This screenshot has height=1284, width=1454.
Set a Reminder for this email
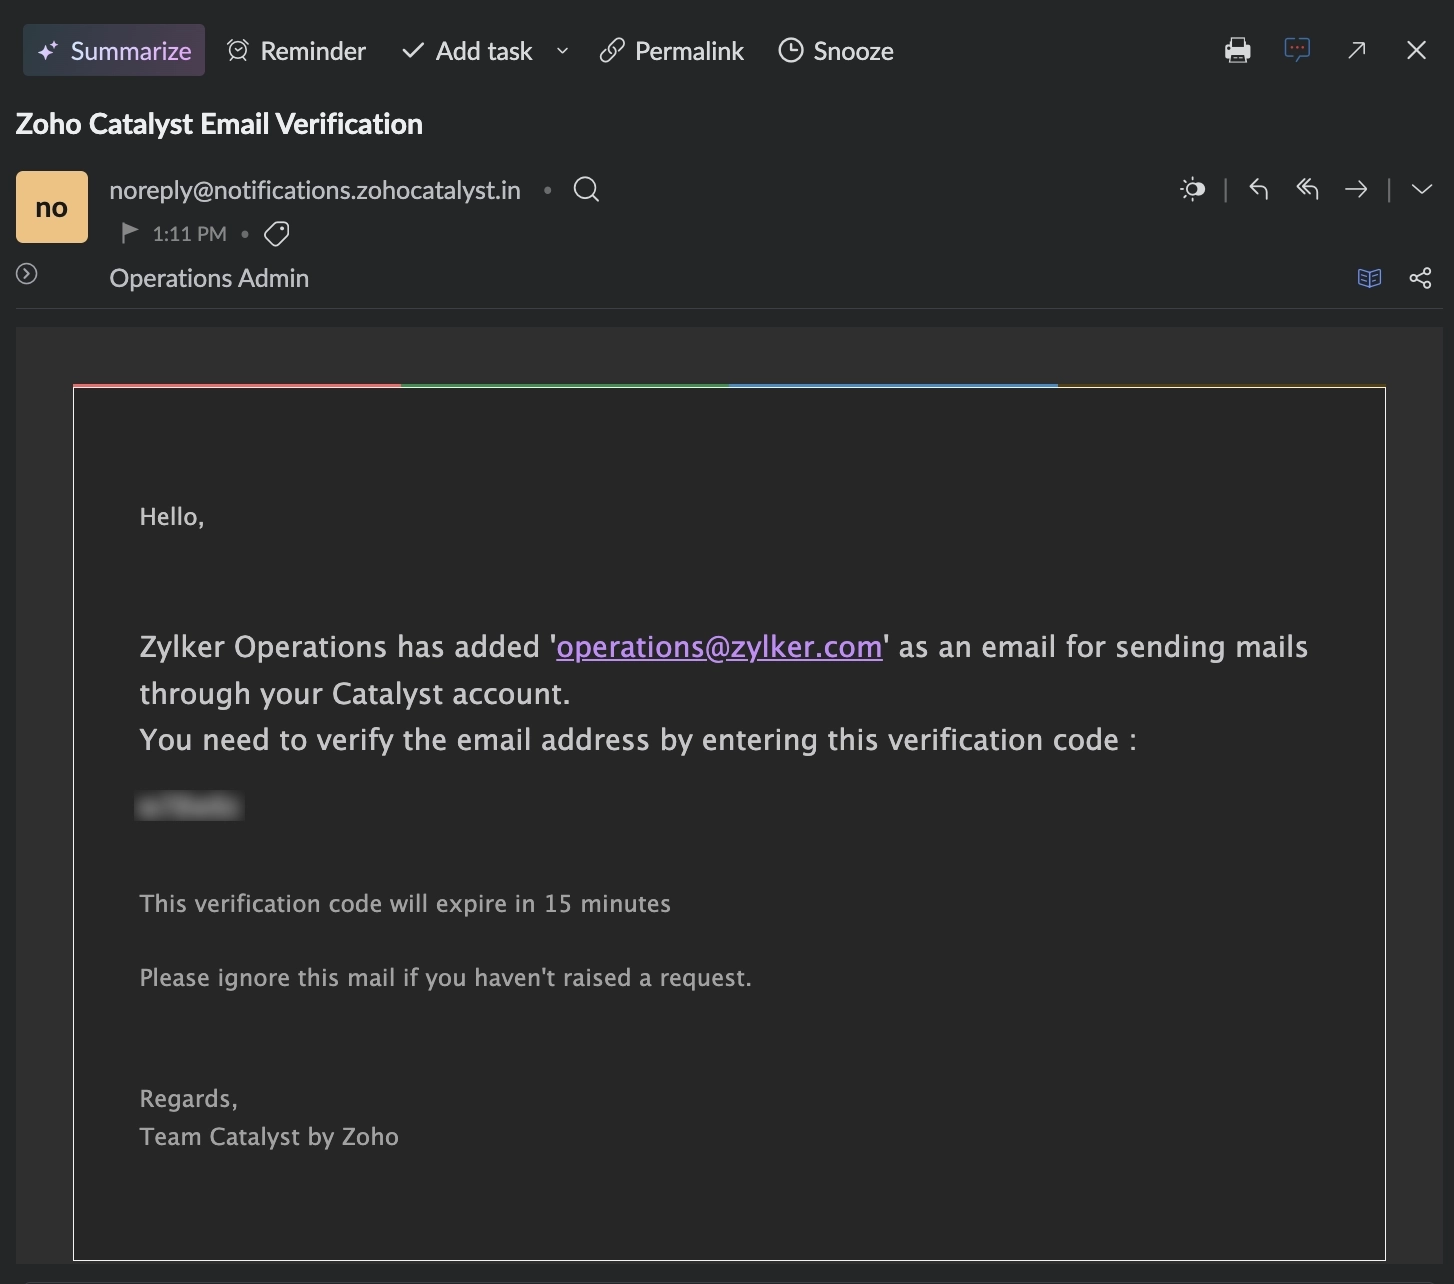[296, 51]
